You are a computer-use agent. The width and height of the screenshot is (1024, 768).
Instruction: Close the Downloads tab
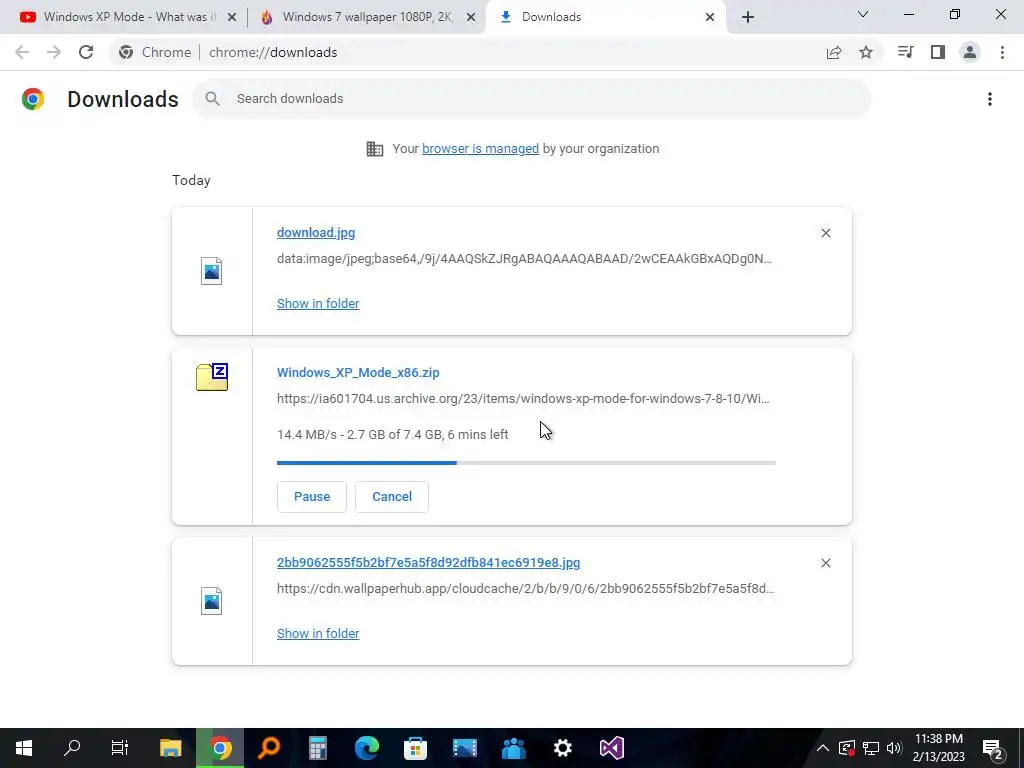(710, 17)
